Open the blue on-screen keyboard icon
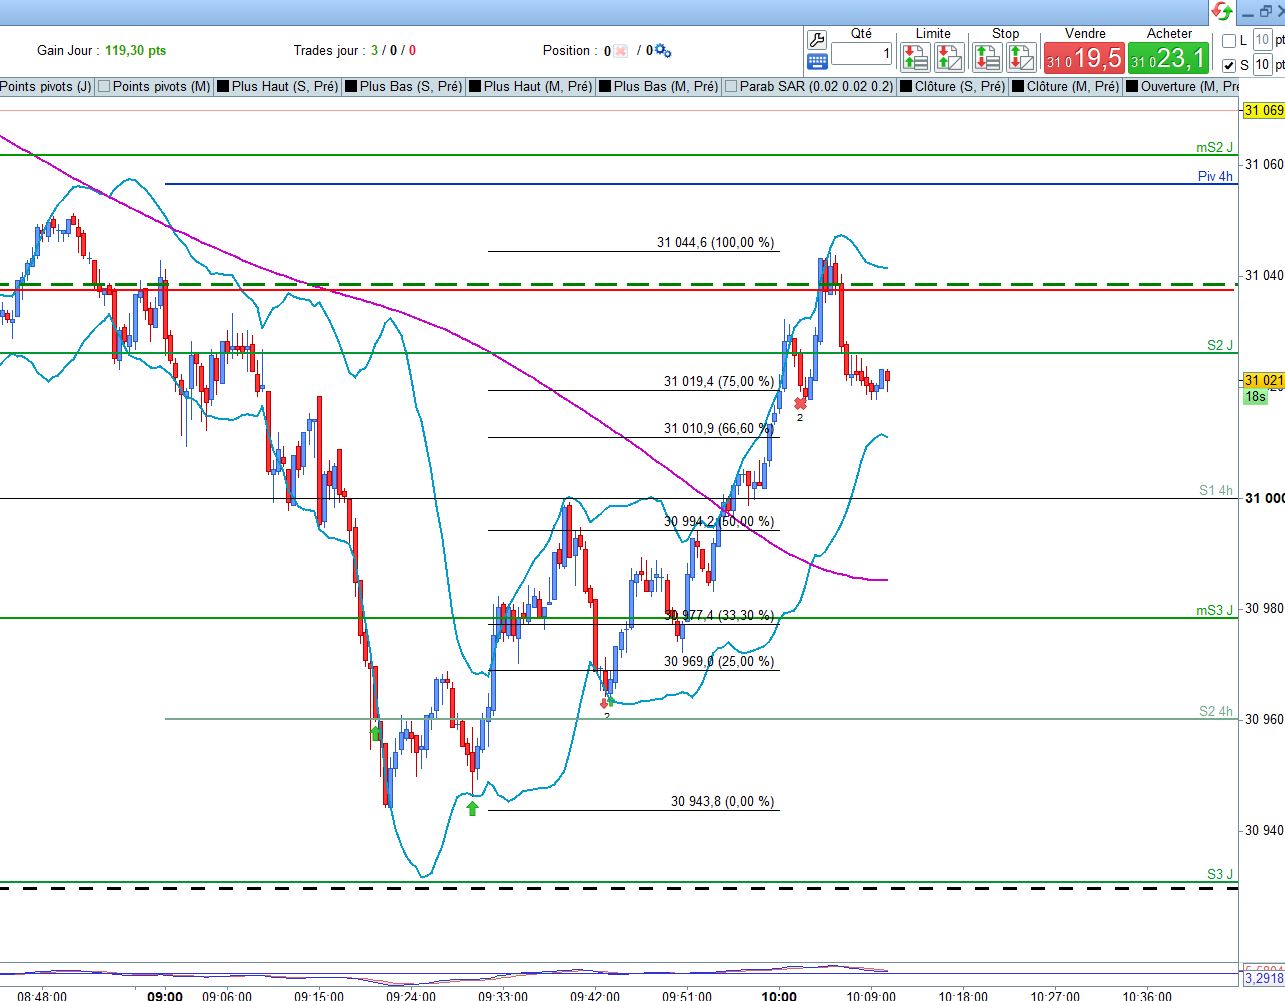 (816, 61)
